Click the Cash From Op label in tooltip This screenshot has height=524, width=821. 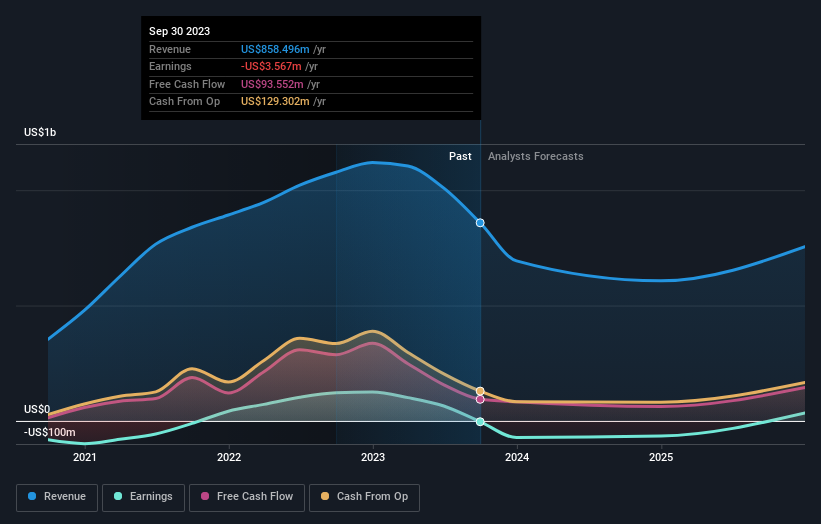[184, 102]
